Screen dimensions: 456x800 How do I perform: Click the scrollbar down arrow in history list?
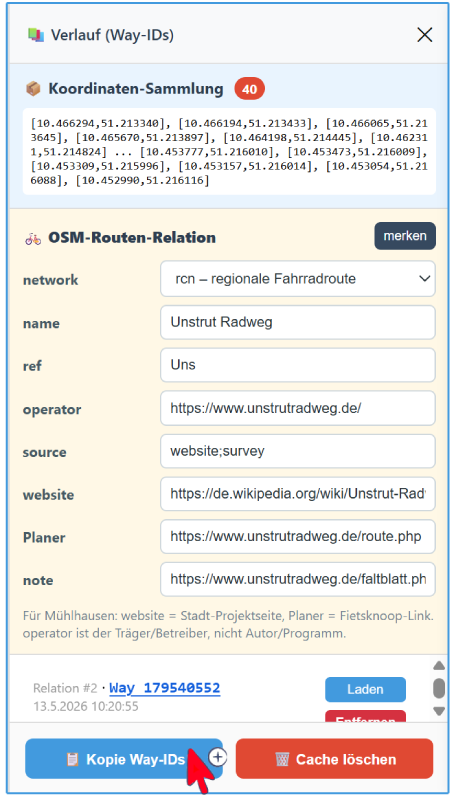click(x=439, y=711)
